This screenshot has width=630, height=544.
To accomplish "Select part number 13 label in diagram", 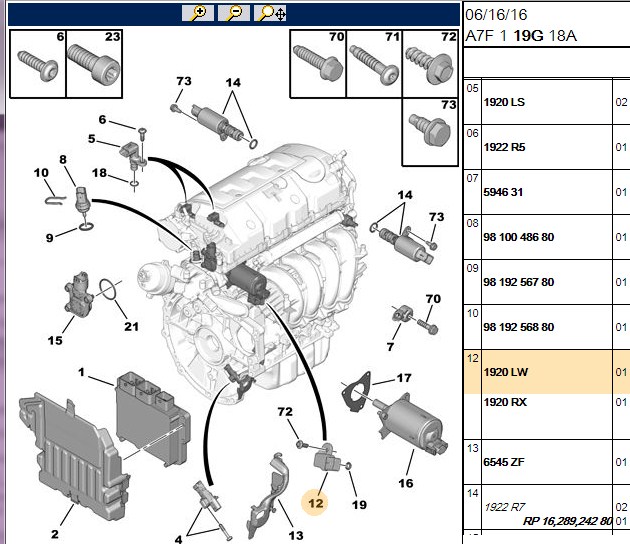I will (x=296, y=535).
